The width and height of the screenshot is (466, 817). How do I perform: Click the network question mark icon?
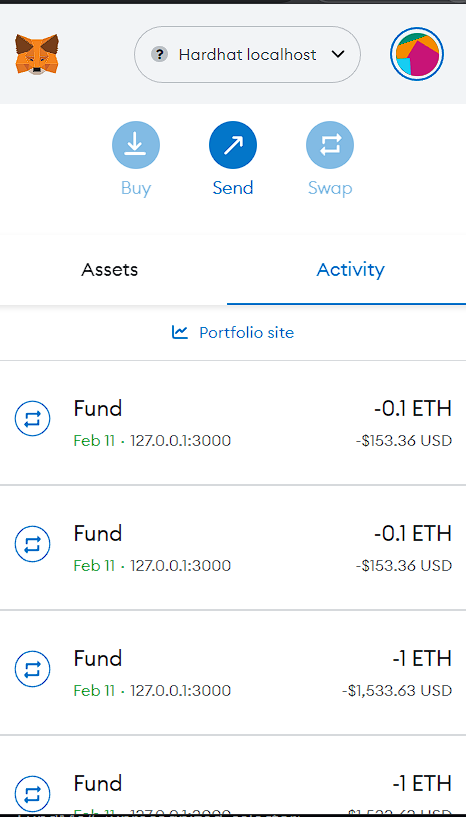160,54
